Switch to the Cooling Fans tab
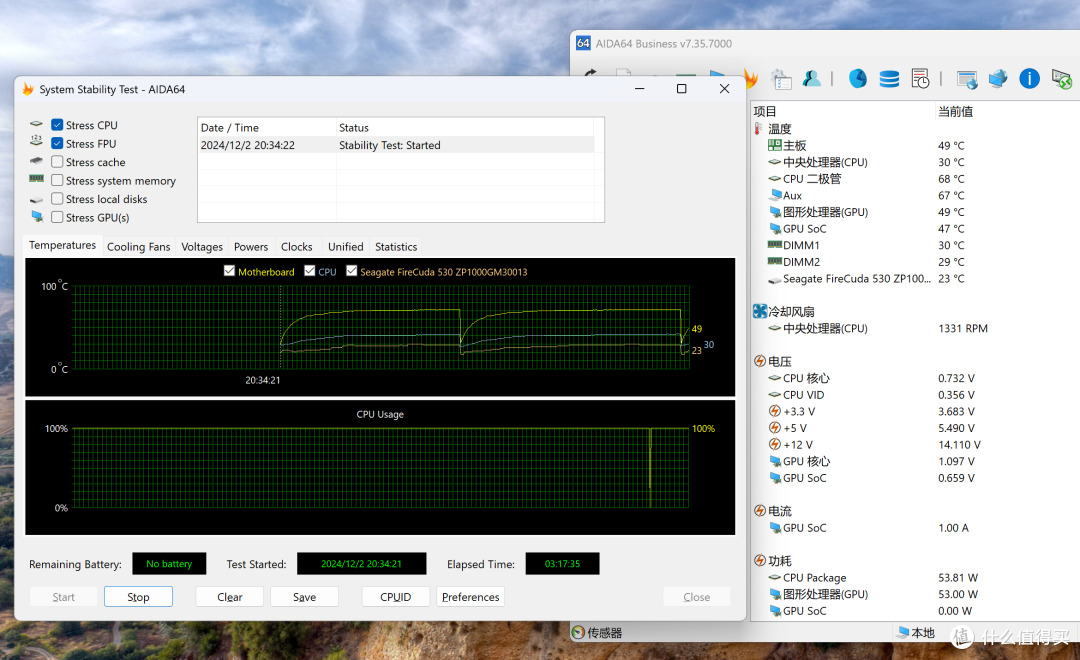 tap(138, 247)
